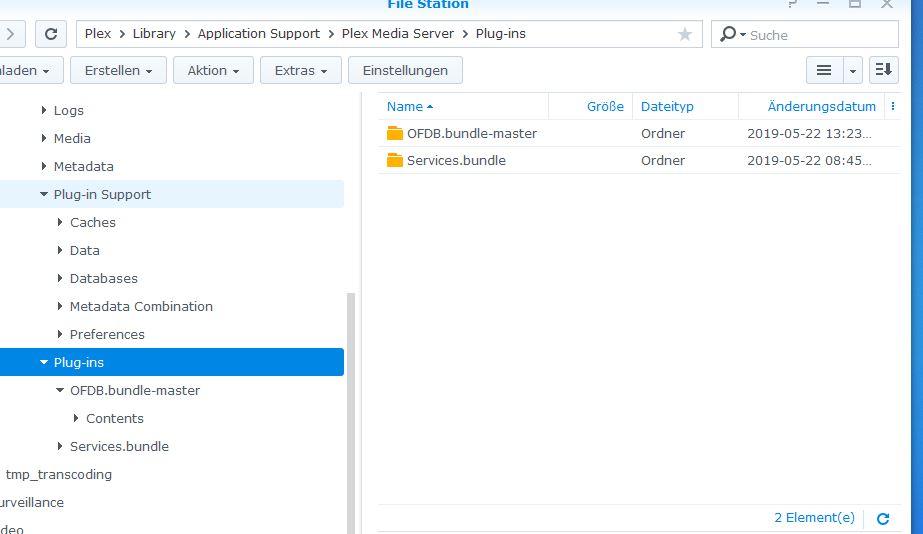Expand the Media tree folder

(44, 138)
